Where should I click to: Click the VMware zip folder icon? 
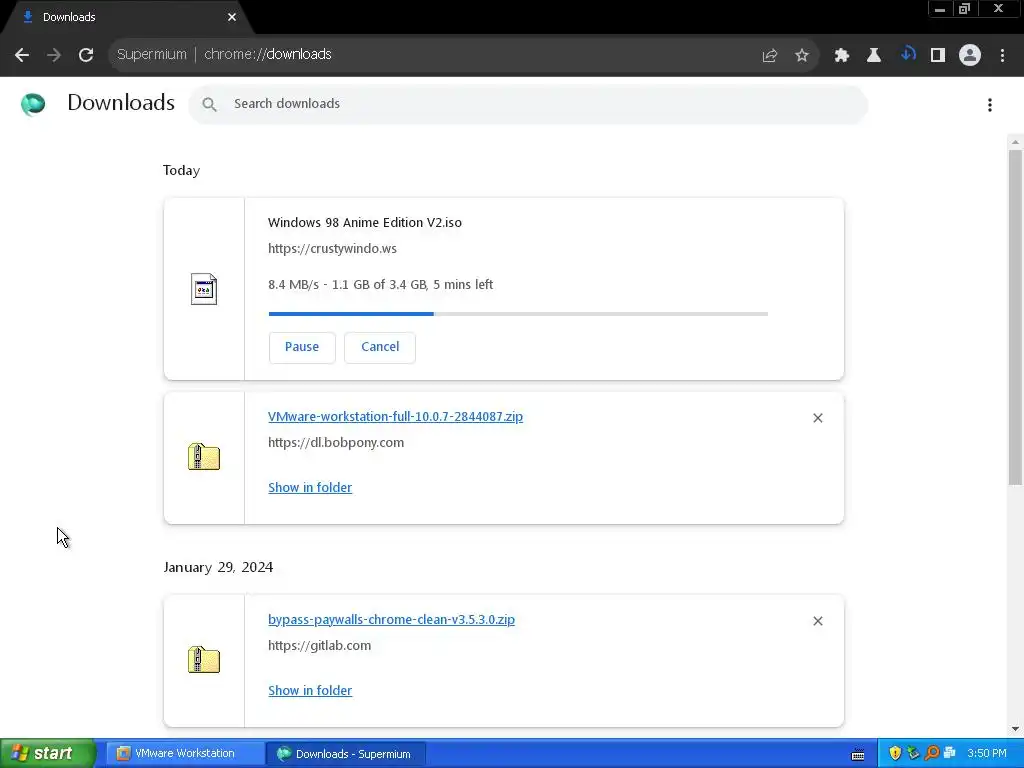point(204,456)
